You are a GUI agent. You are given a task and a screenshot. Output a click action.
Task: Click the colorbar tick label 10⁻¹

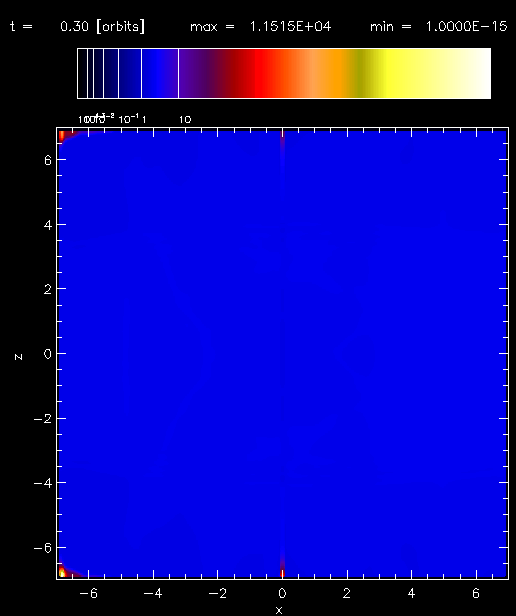click(129, 119)
